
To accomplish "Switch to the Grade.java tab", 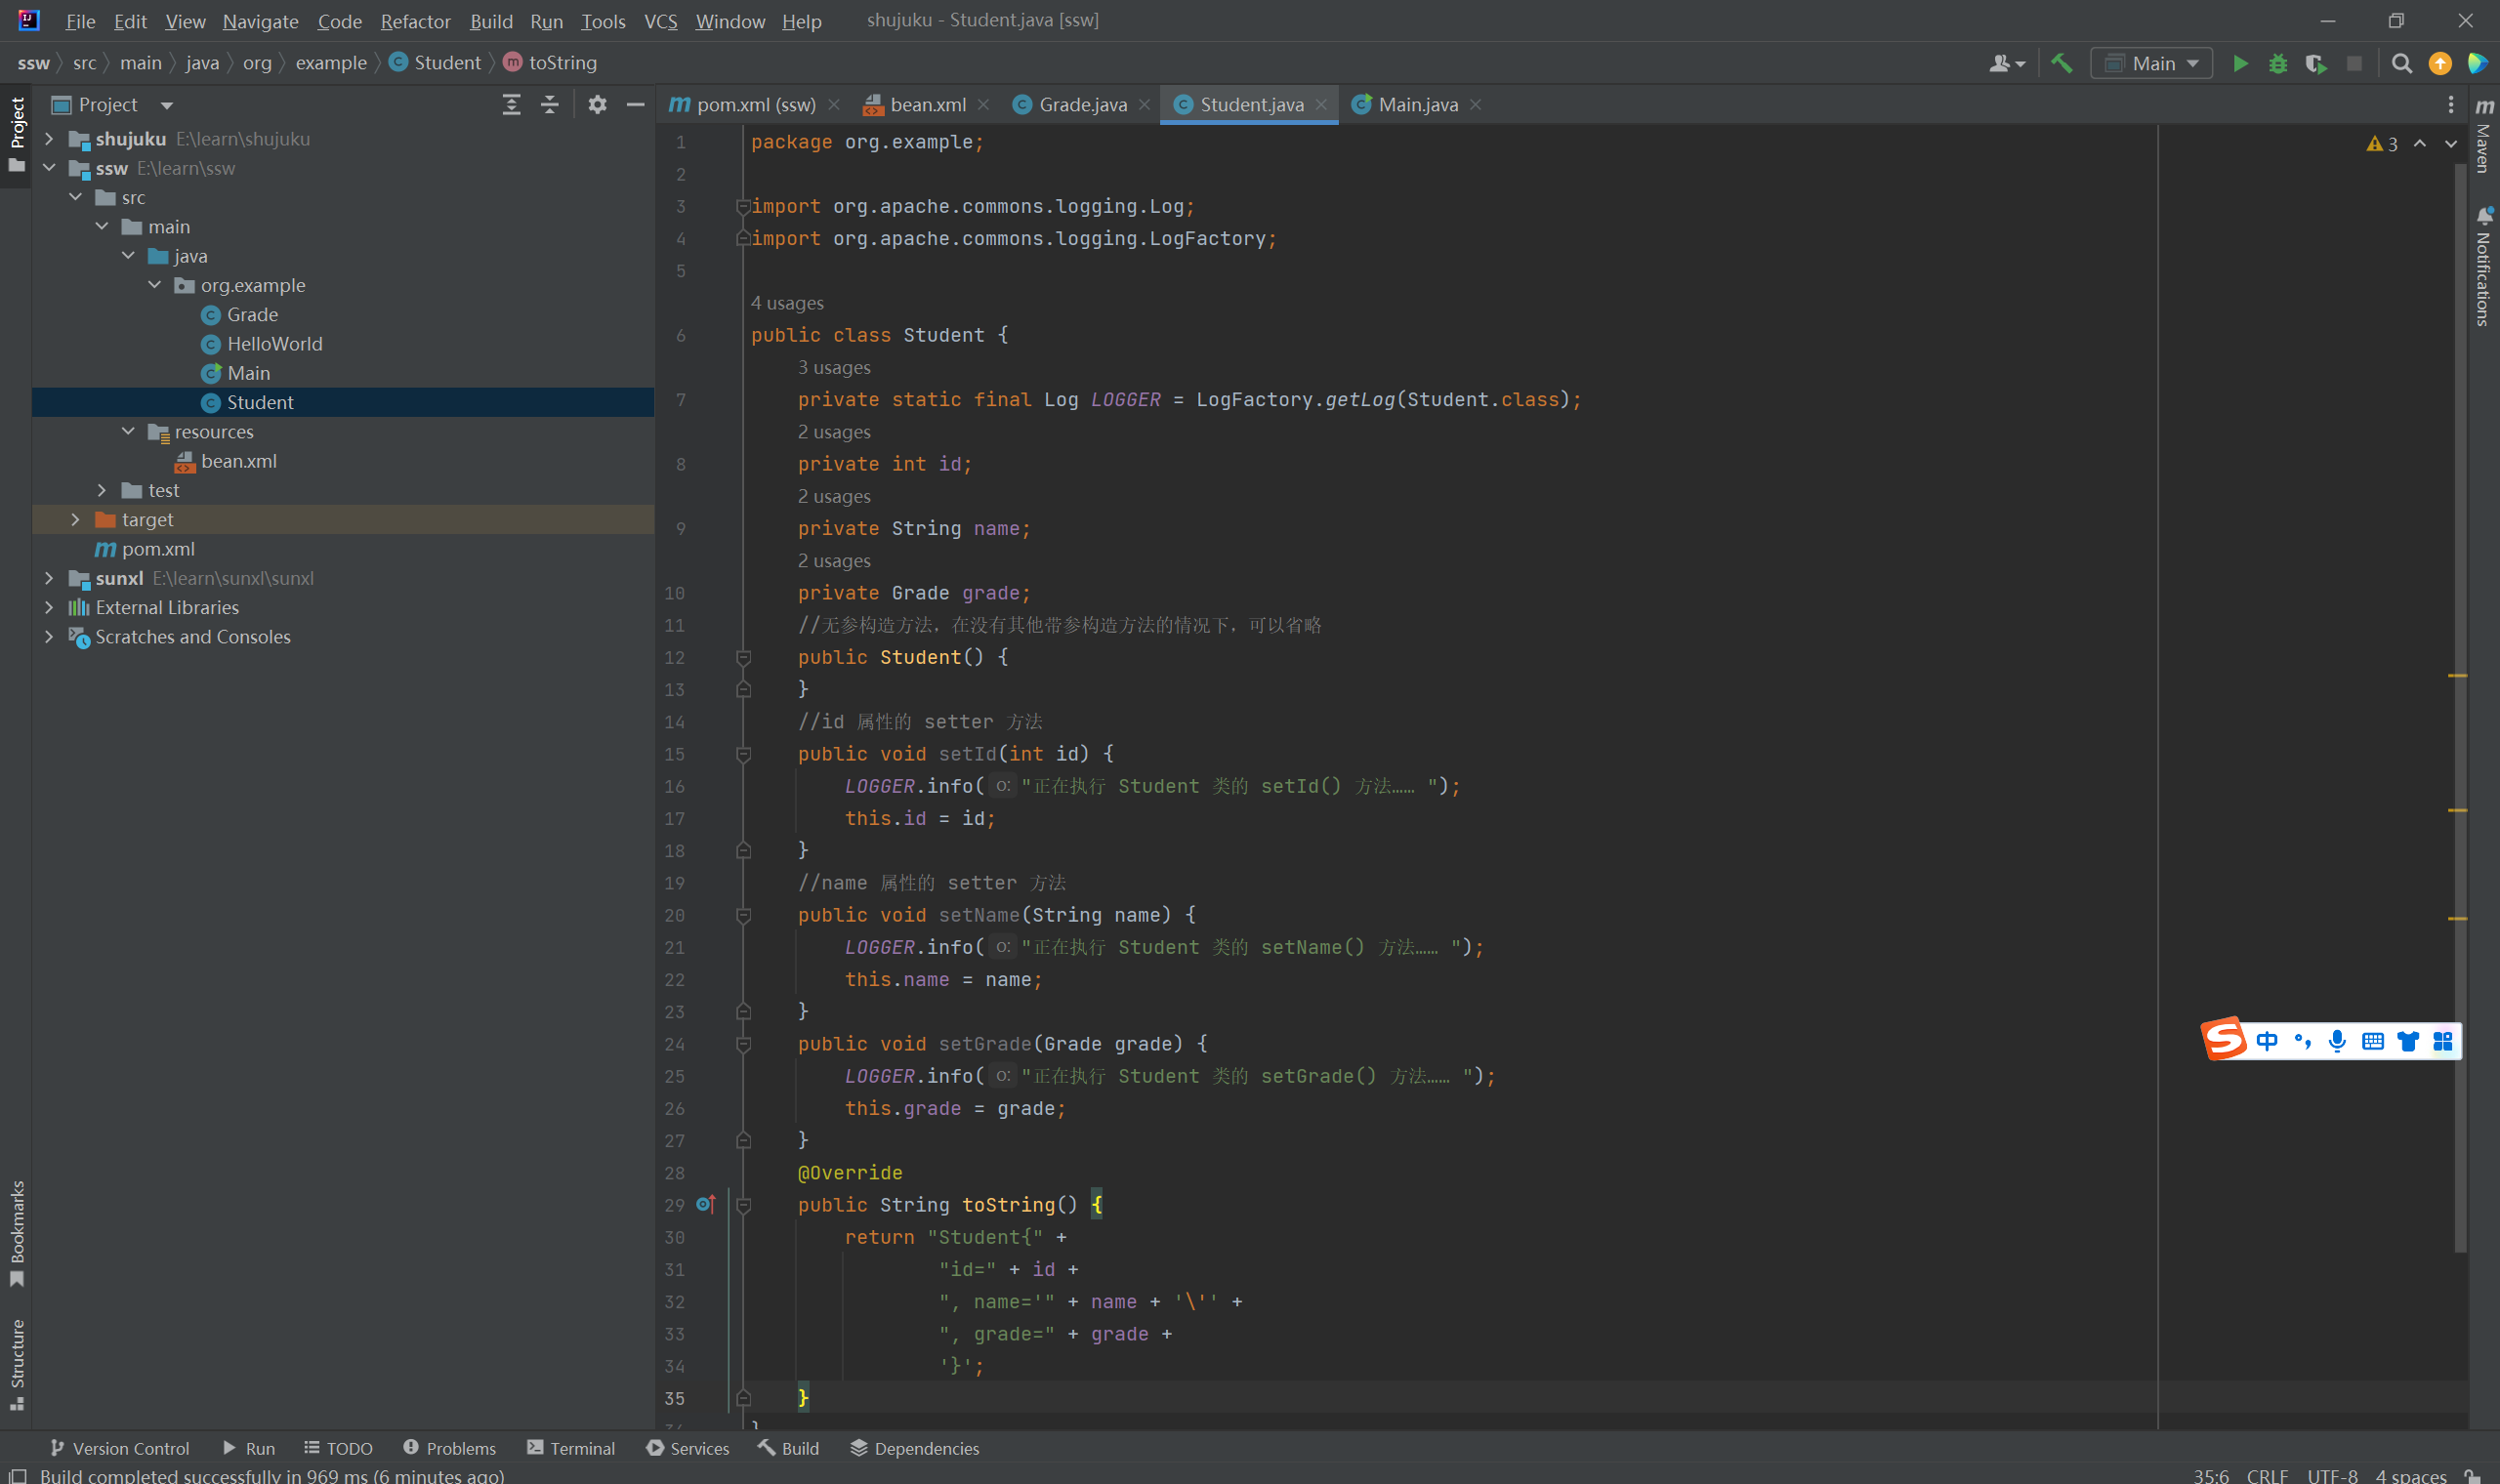I will (1081, 105).
